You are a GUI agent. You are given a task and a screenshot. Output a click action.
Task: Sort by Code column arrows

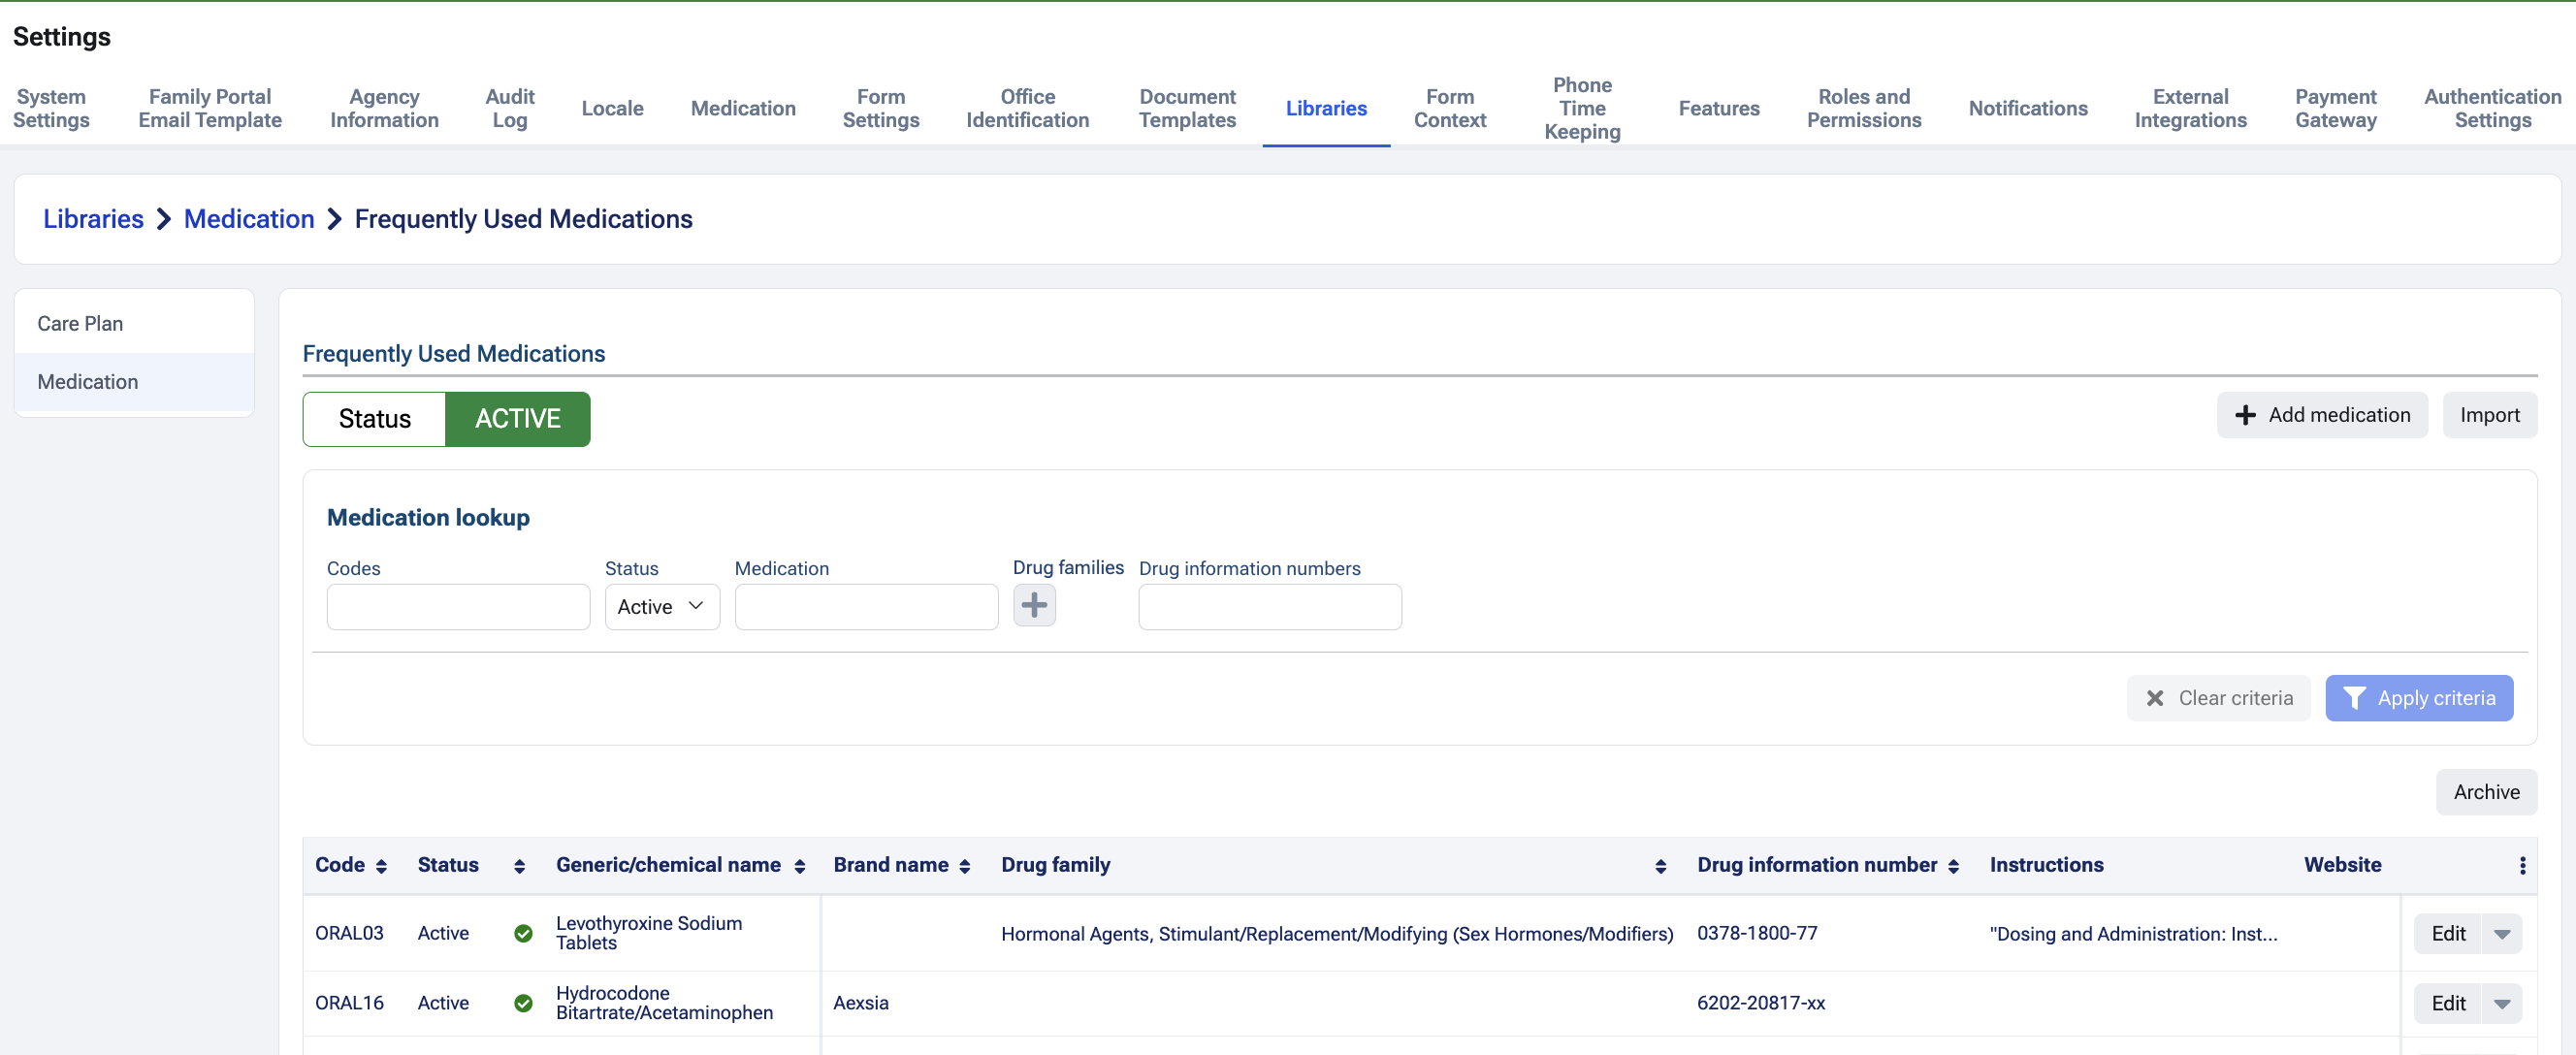(381, 866)
